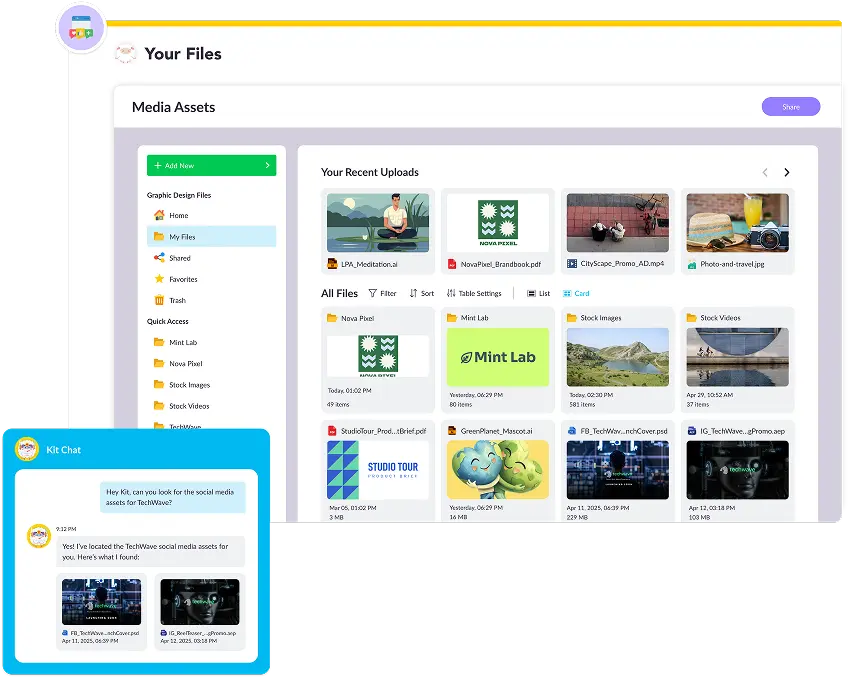This screenshot has height=678, width=851.
Task: Open Table Settings icon
Action: [451, 293]
